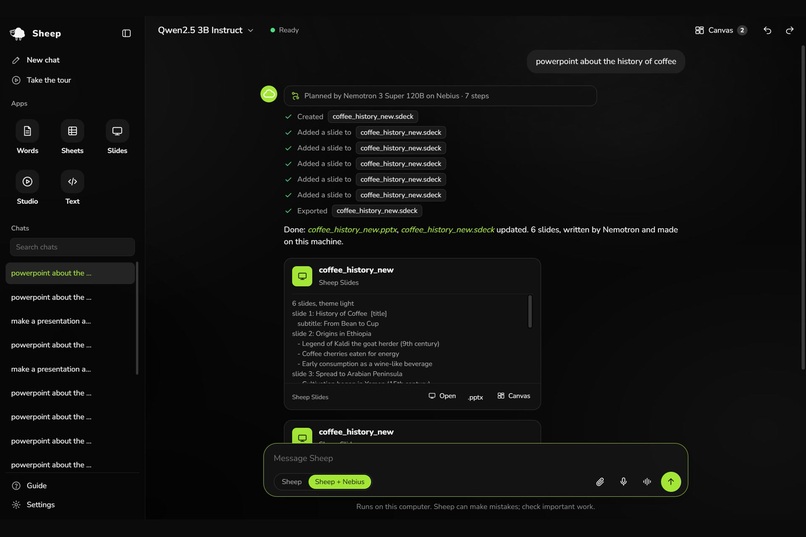The height and width of the screenshot is (537, 806).
Task: Click the green Sheep assistant avatar
Action: click(x=269, y=94)
